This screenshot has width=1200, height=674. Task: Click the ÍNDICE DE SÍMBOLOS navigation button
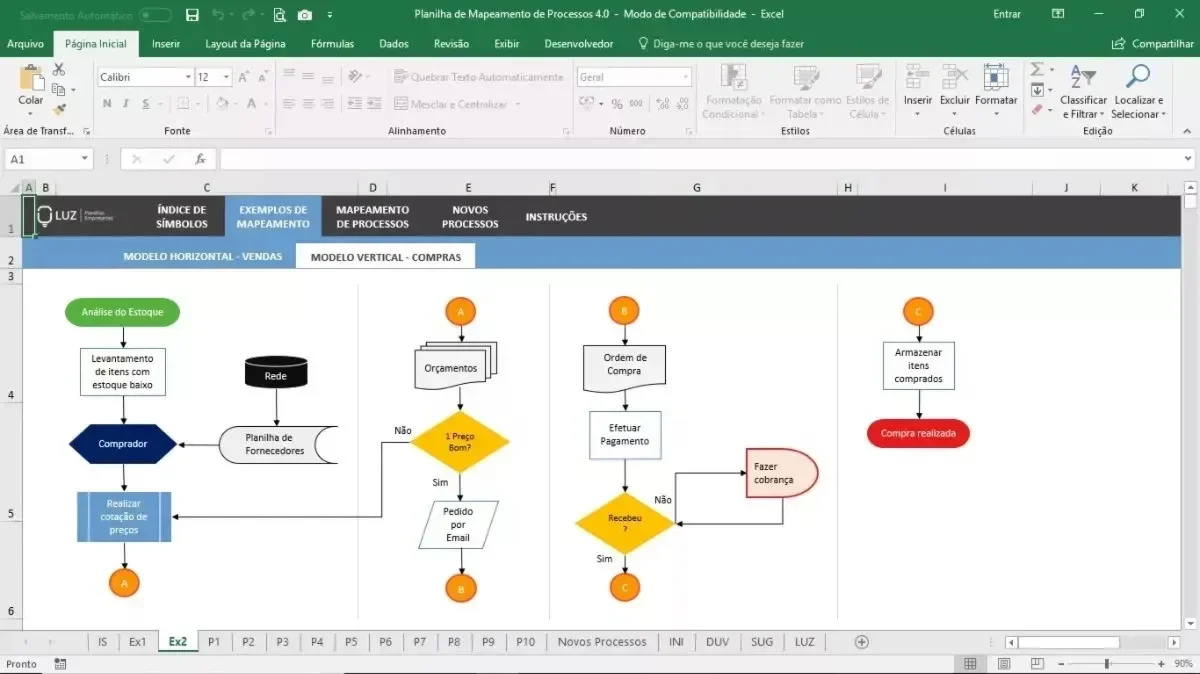[x=182, y=217]
